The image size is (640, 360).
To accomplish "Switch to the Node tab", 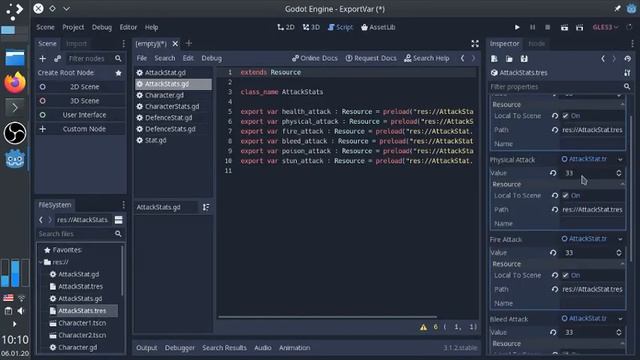I will tap(536, 43).
